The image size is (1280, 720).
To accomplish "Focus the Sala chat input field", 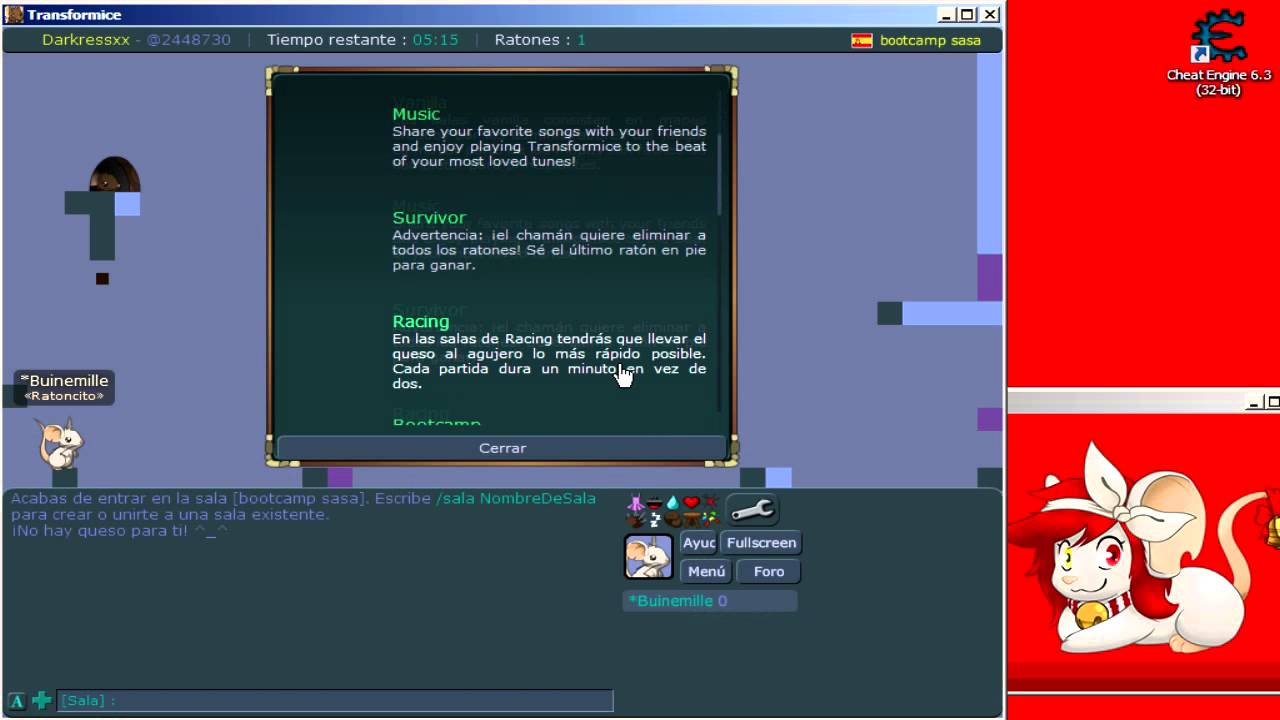I will pyautogui.click(x=335, y=701).
